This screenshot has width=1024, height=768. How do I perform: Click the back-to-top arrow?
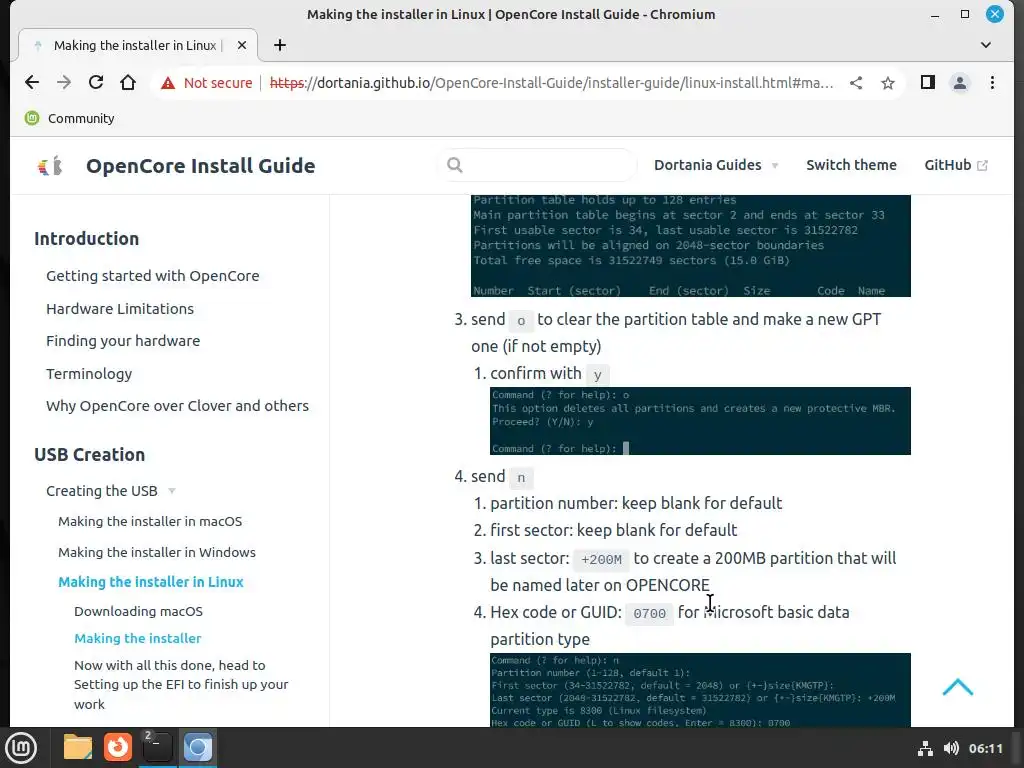point(957,688)
